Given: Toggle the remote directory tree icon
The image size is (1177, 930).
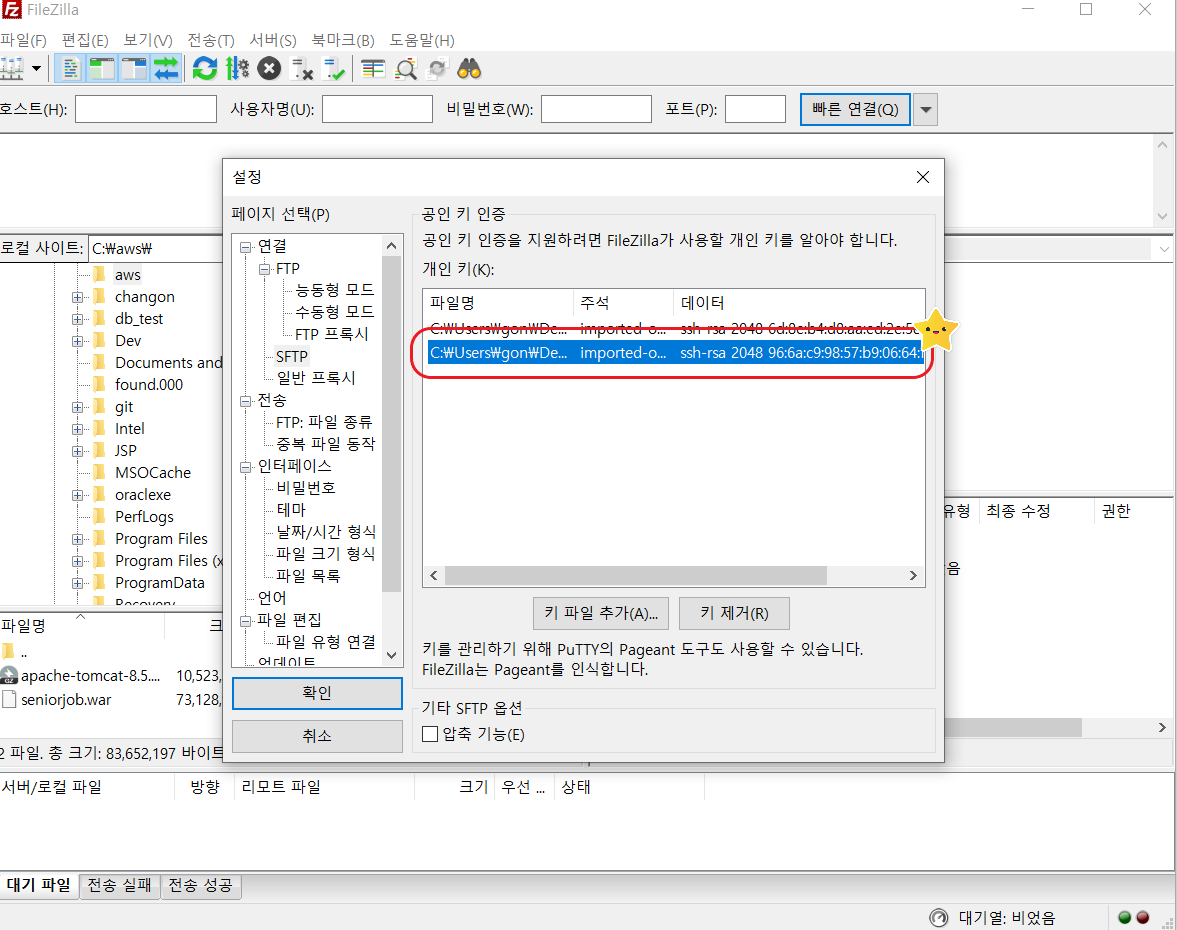Looking at the screenshot, I should coord(134,69).
